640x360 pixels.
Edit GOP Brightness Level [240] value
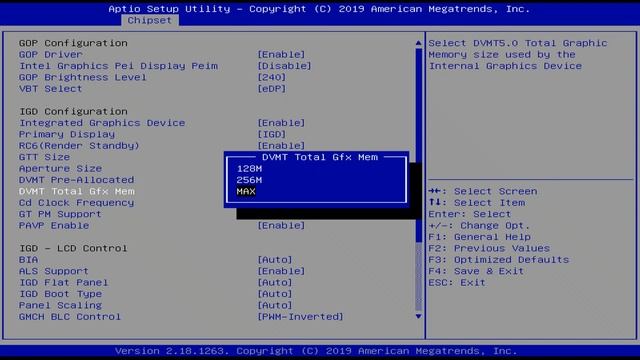(x=272, y=77)
